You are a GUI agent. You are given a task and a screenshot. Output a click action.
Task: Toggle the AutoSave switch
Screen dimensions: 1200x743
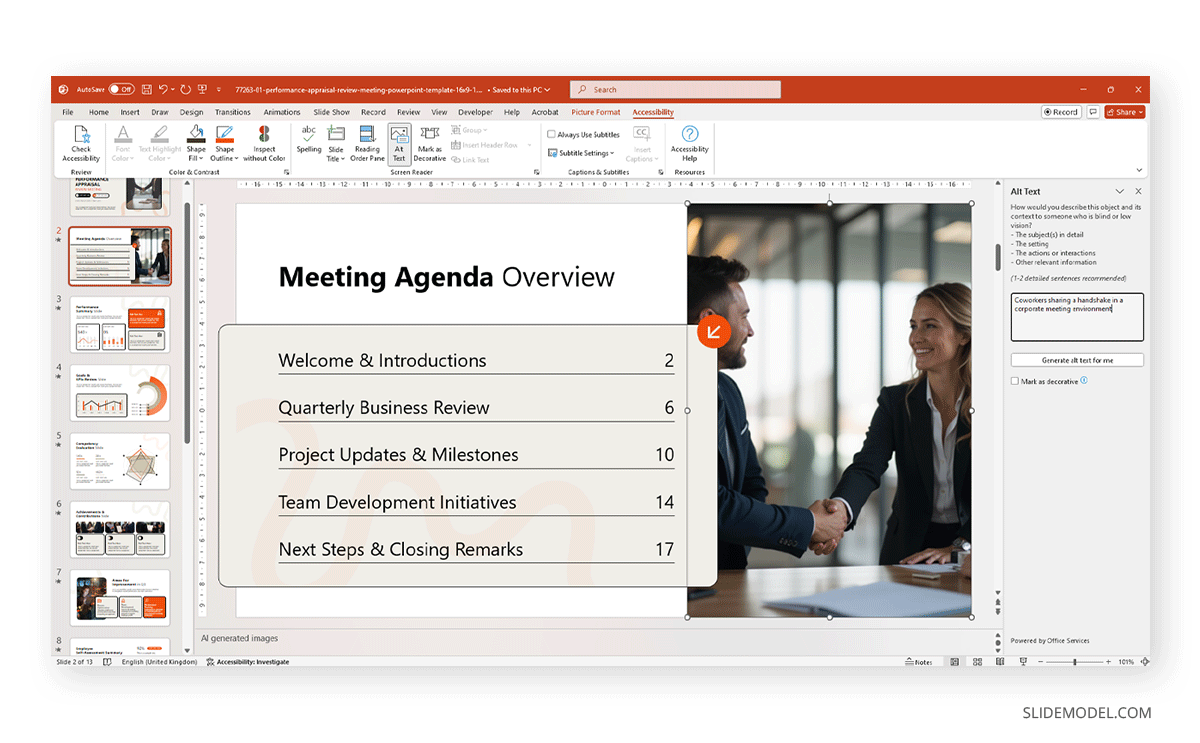(122, 89)
